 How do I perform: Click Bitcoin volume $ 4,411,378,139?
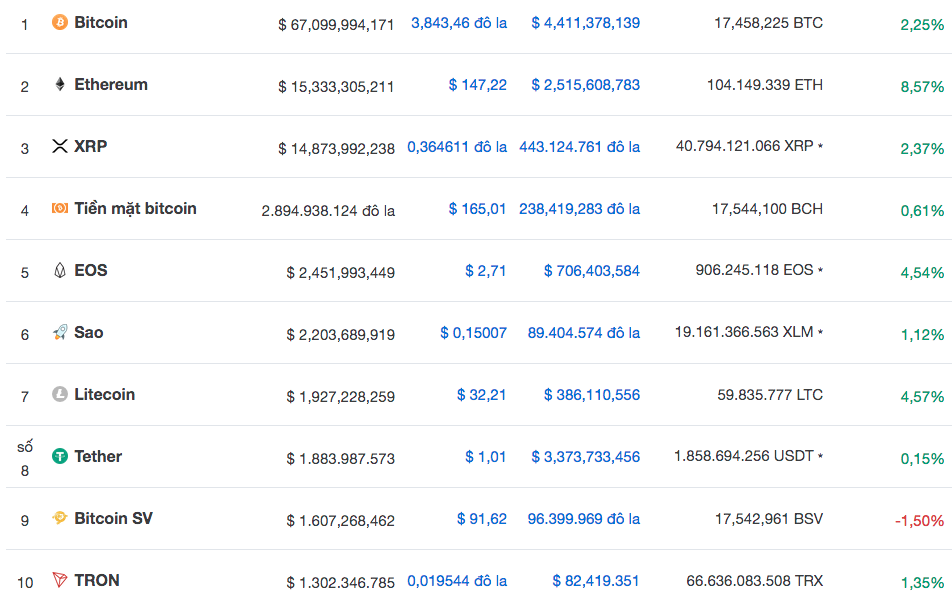coord(586,23)
